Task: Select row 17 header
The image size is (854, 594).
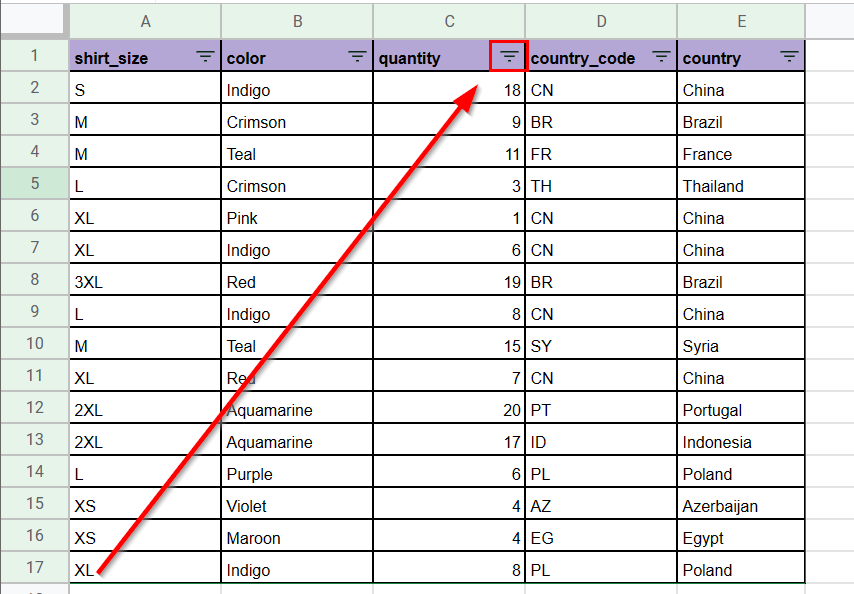Action: pyautogui.click(x=34, y=568)
